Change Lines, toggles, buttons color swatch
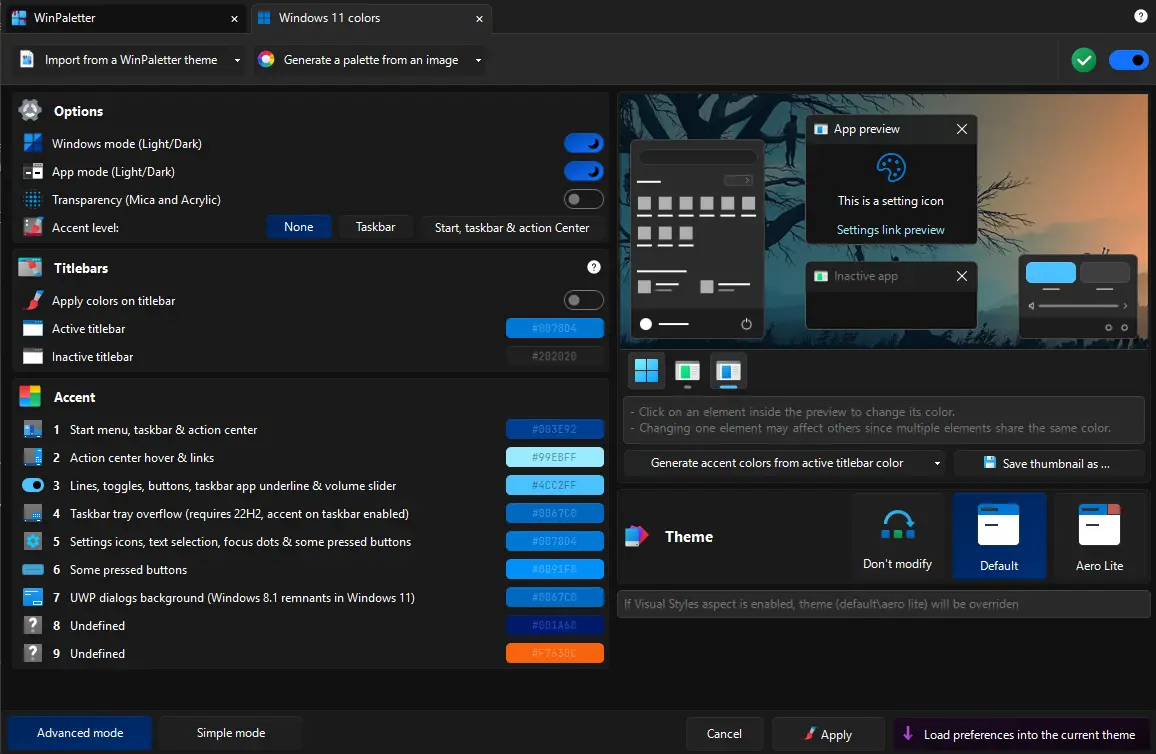The height and width of the screenshot is (754, 1156). coord(554,485)
